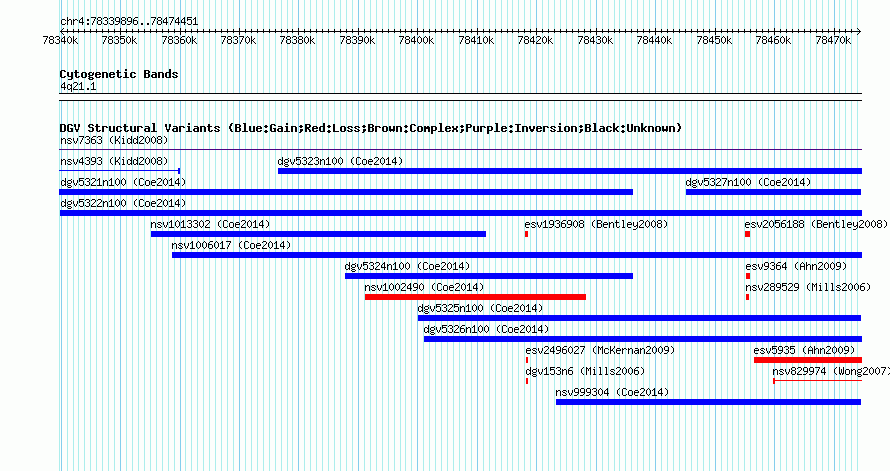890x471 pixels.
Task: Click the blue bar under dgv5325n100
Action: coord(640,318)
